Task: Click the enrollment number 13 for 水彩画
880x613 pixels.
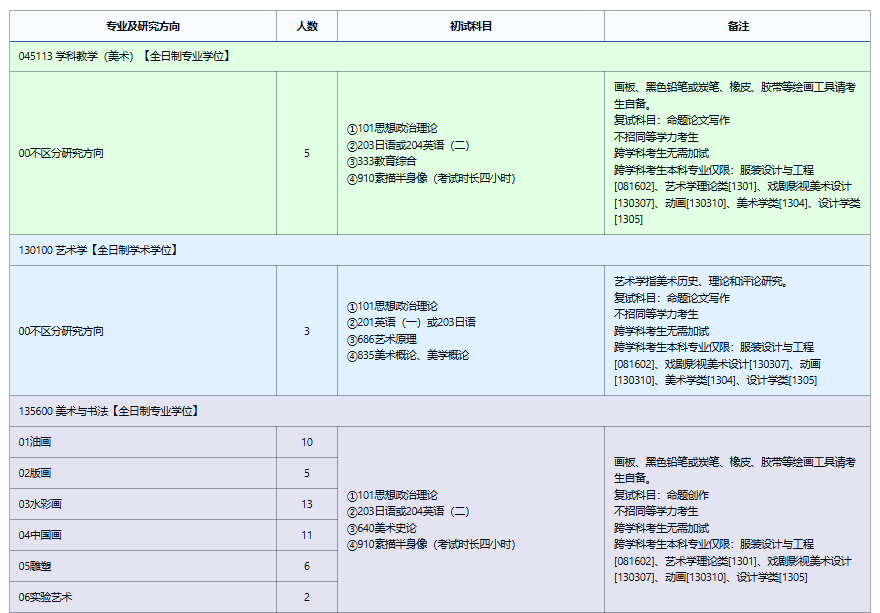Action: [307, 504]
